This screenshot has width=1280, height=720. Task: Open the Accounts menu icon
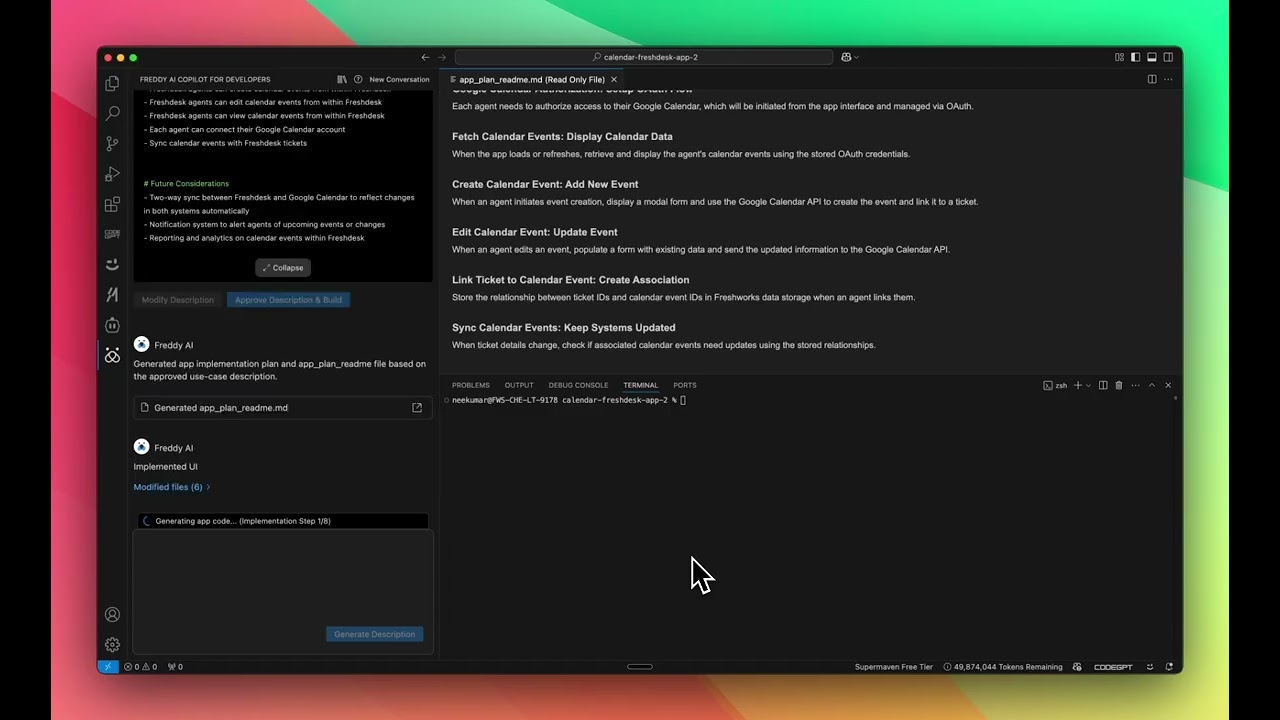click(112, 615)
